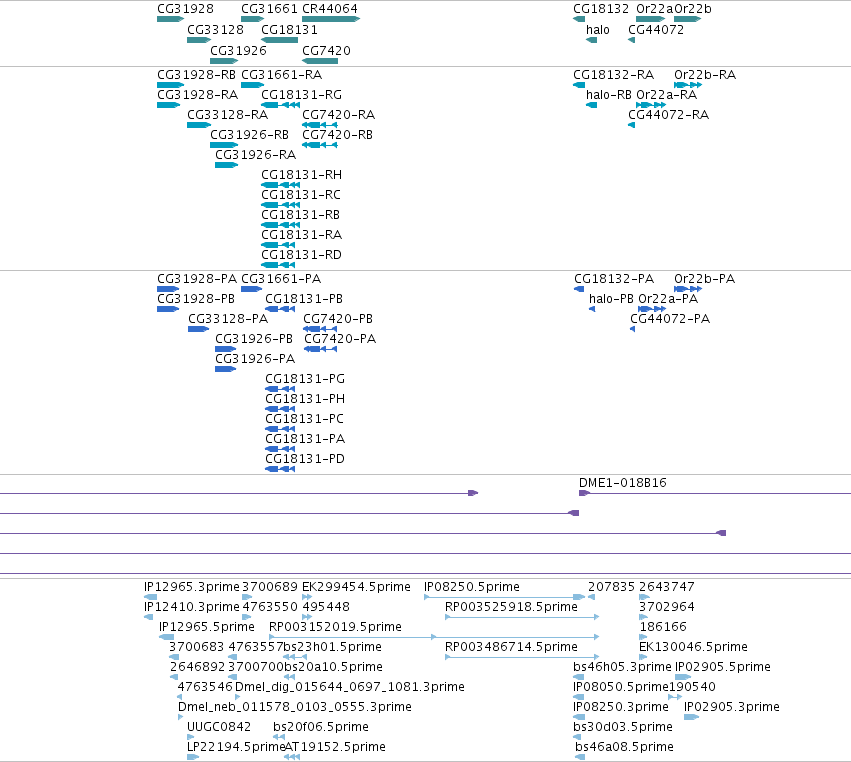851x762 pixels.
Task: Select the LP22194.5prime EST label
Action: pos(236,746)
